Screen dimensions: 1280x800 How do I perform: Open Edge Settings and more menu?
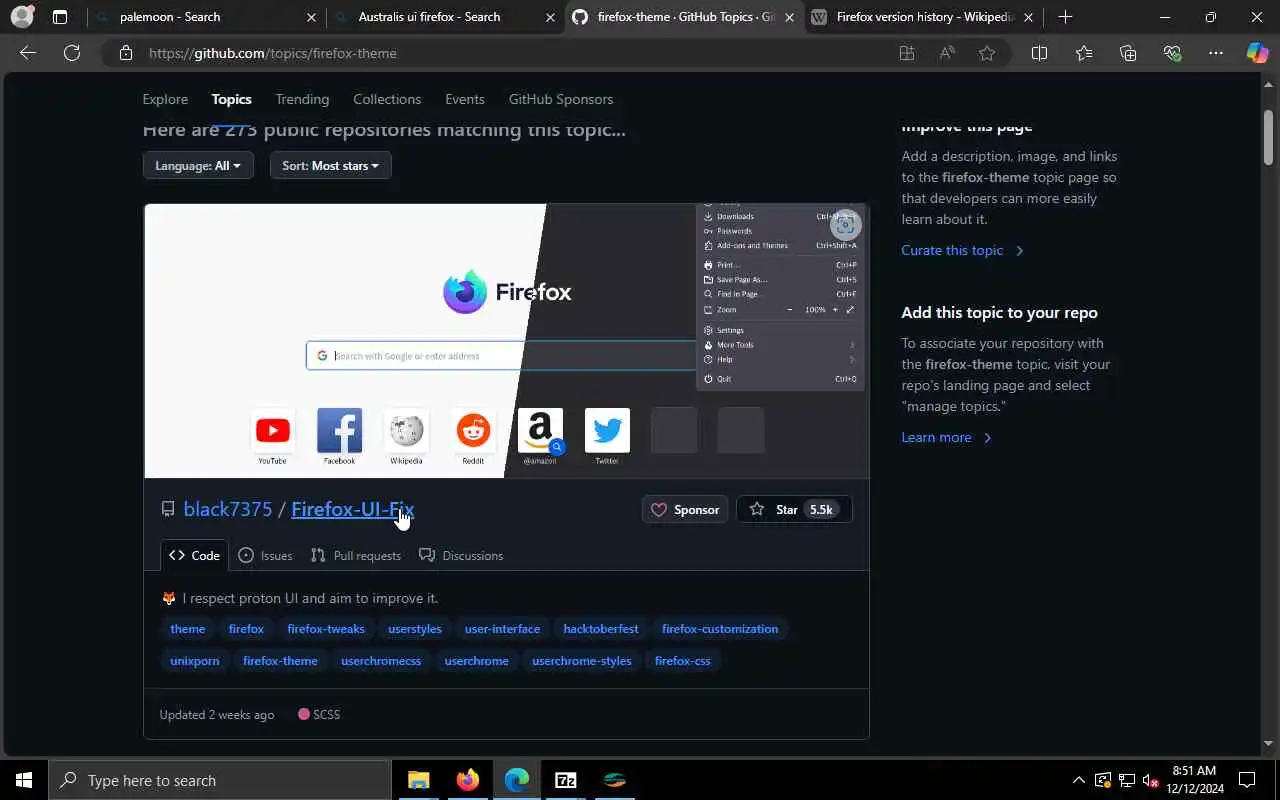coord(1216,53)
